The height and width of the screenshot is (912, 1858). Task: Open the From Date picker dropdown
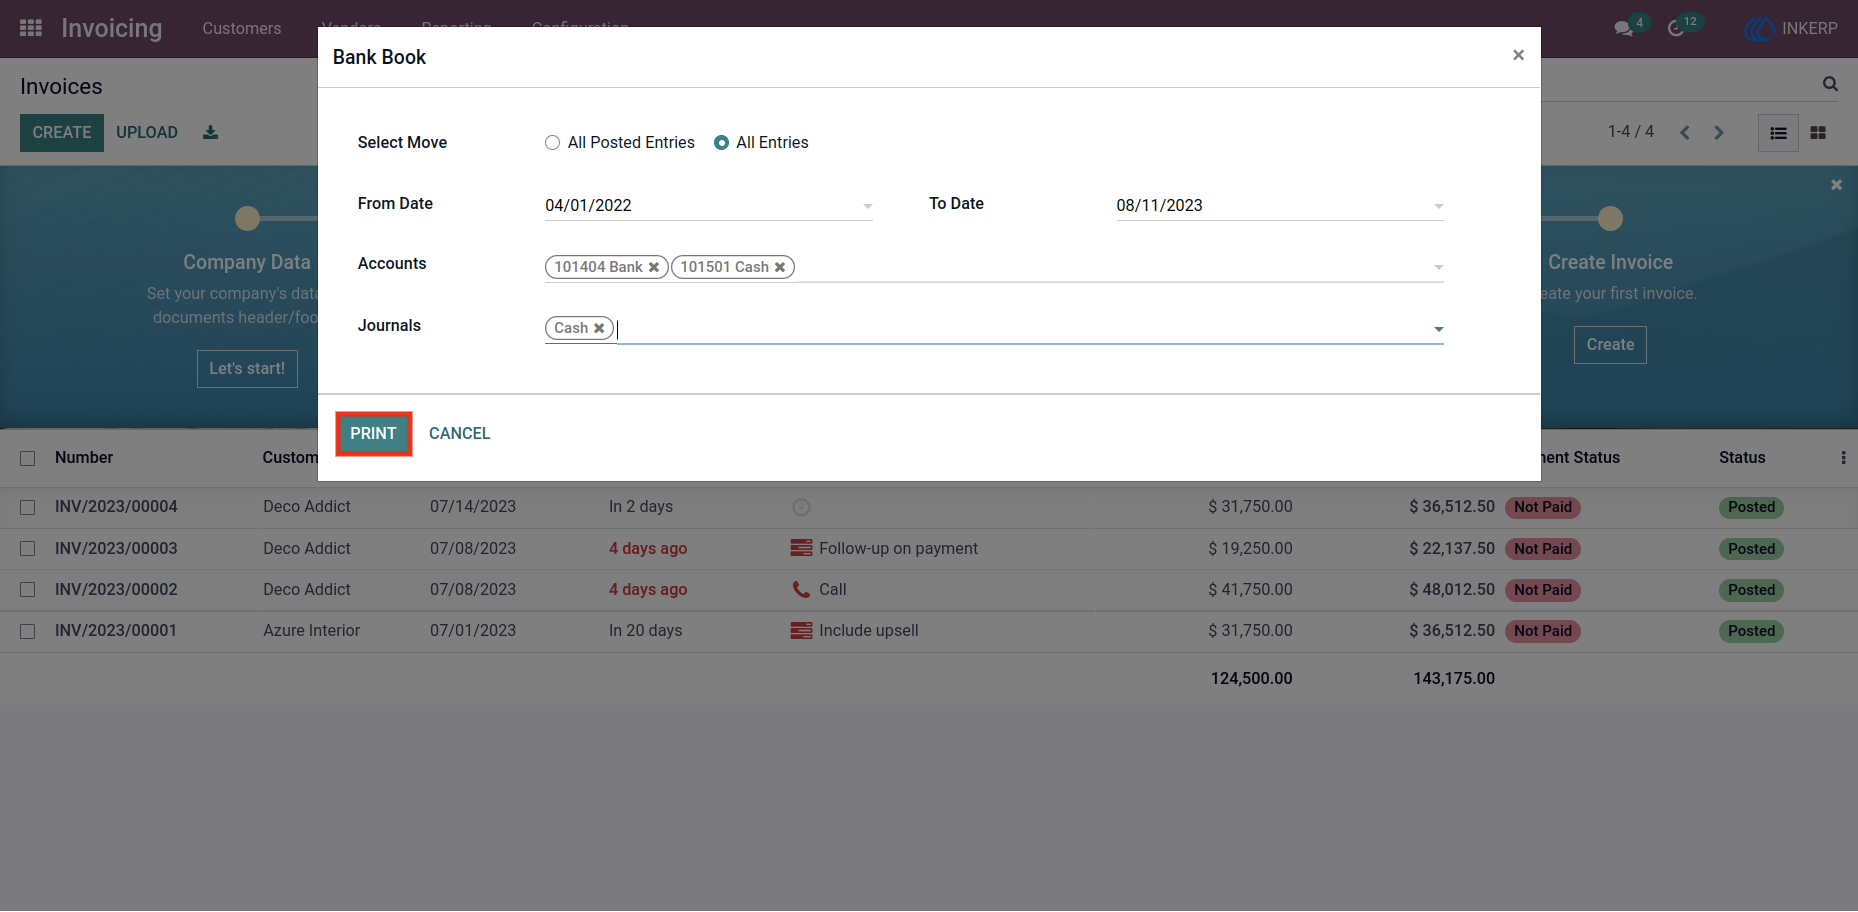coord(867,206)
